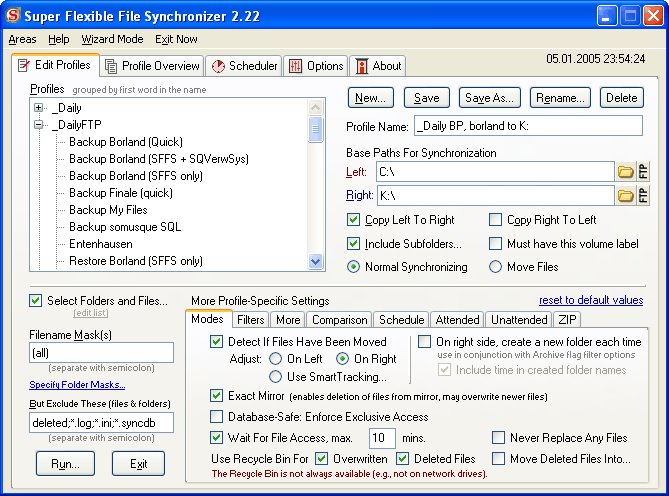Enable create new folder each time

[424, 342]
